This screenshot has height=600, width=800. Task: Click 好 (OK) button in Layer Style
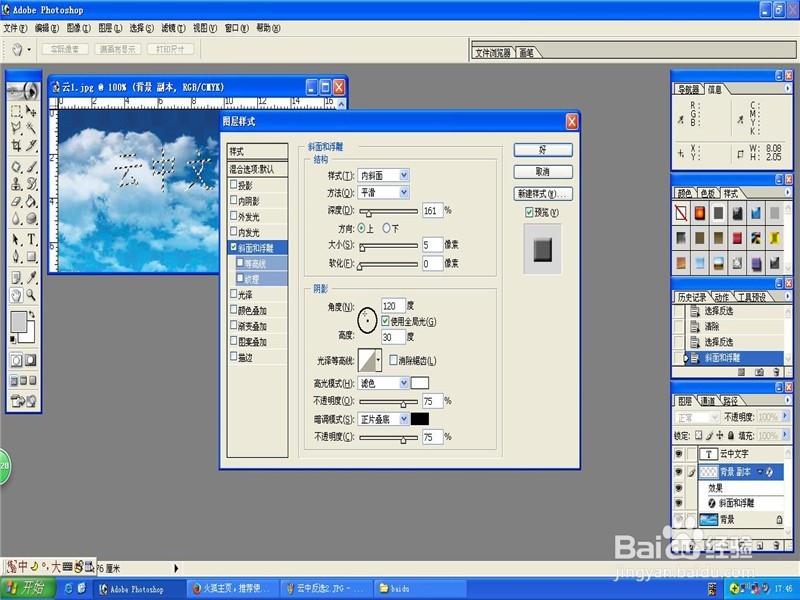pyautogui.click(x=543, y=150)
